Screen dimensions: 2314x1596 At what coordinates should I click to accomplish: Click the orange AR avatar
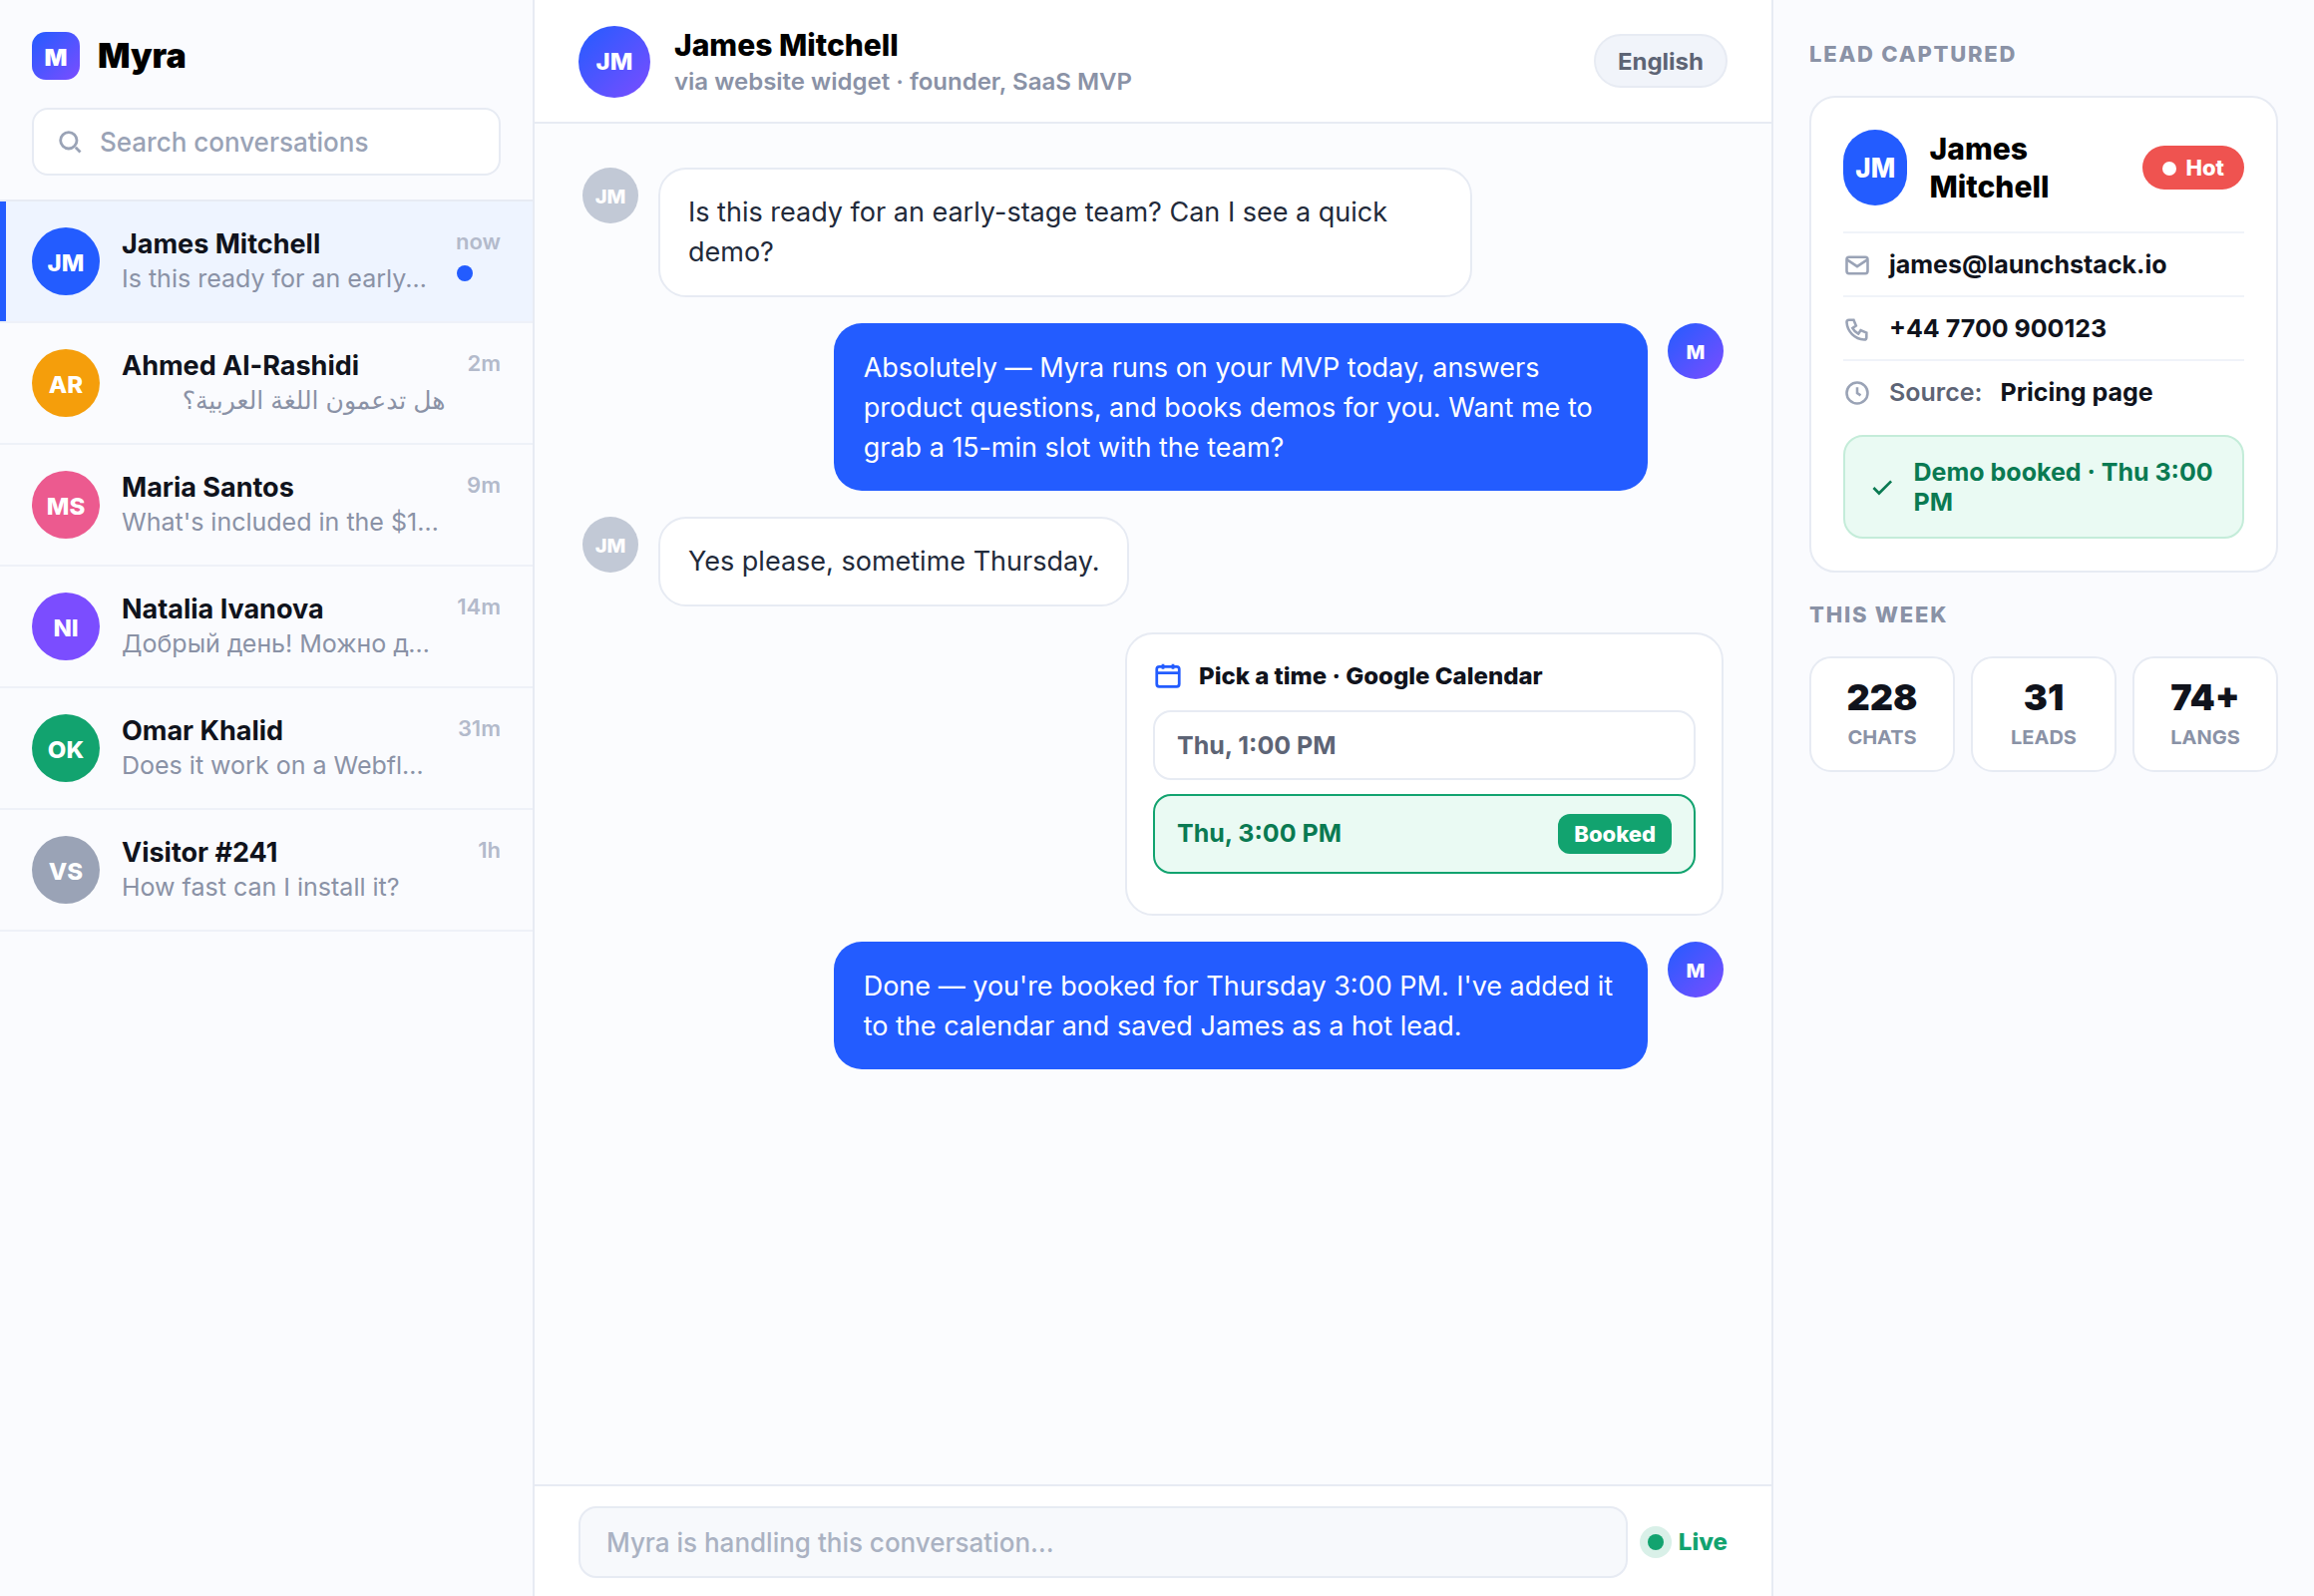66,384
